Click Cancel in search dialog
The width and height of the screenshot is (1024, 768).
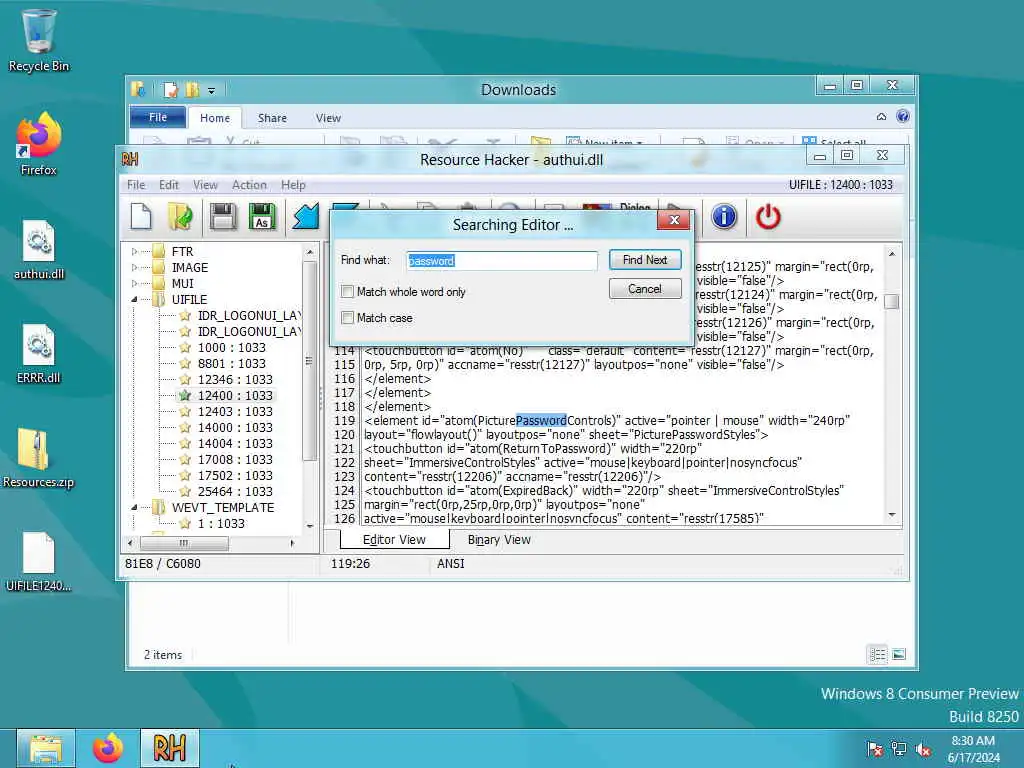tap(645, 289)
